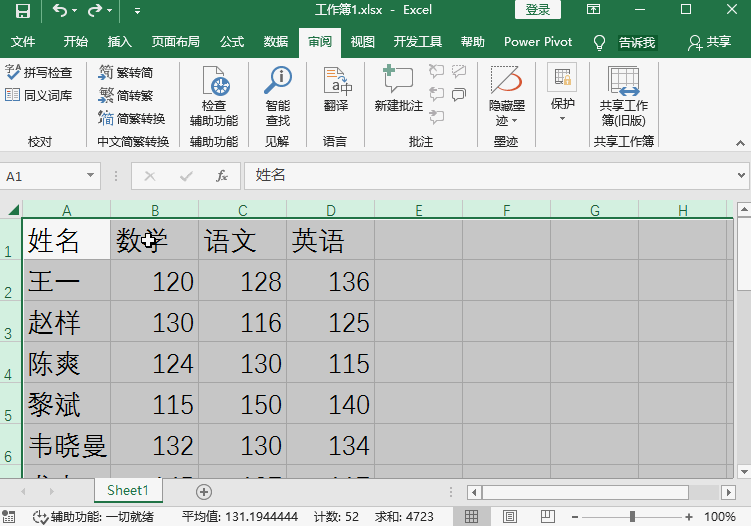751x526 pixels.
Task: Open the Name Box dropdown arrow
Action: (x=91, y=176)
